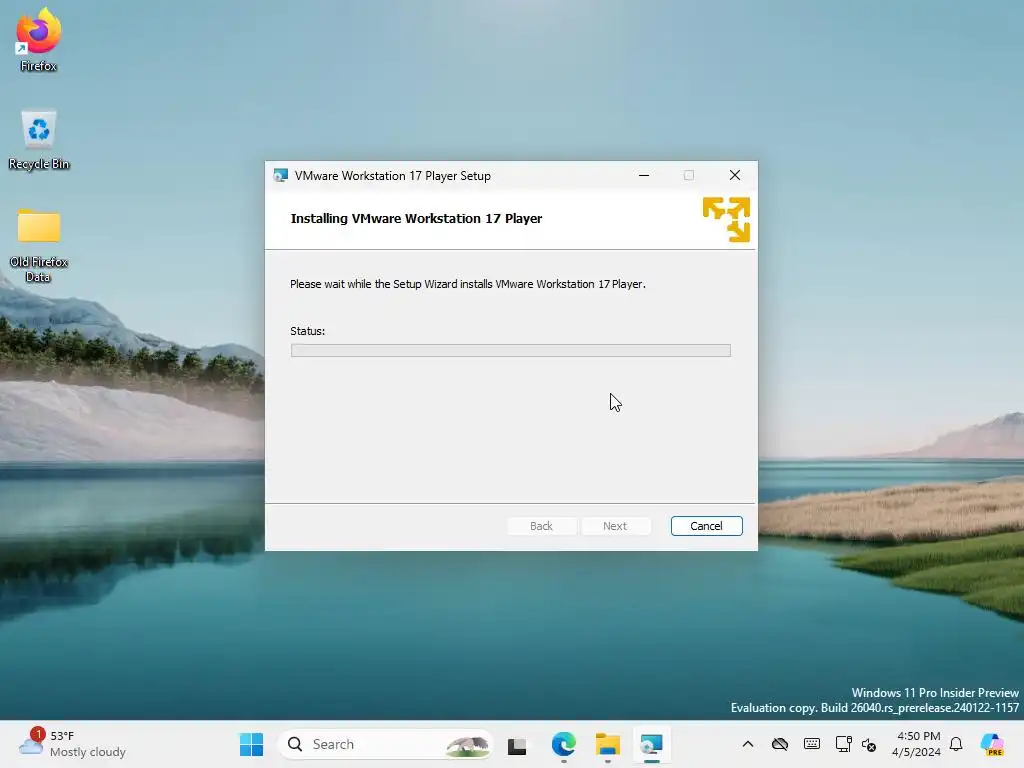The height and width of the screenshot is (768, 1024).
Task: Click the OneDrive cloud tray icon
Action: click(x=780, y=744)
